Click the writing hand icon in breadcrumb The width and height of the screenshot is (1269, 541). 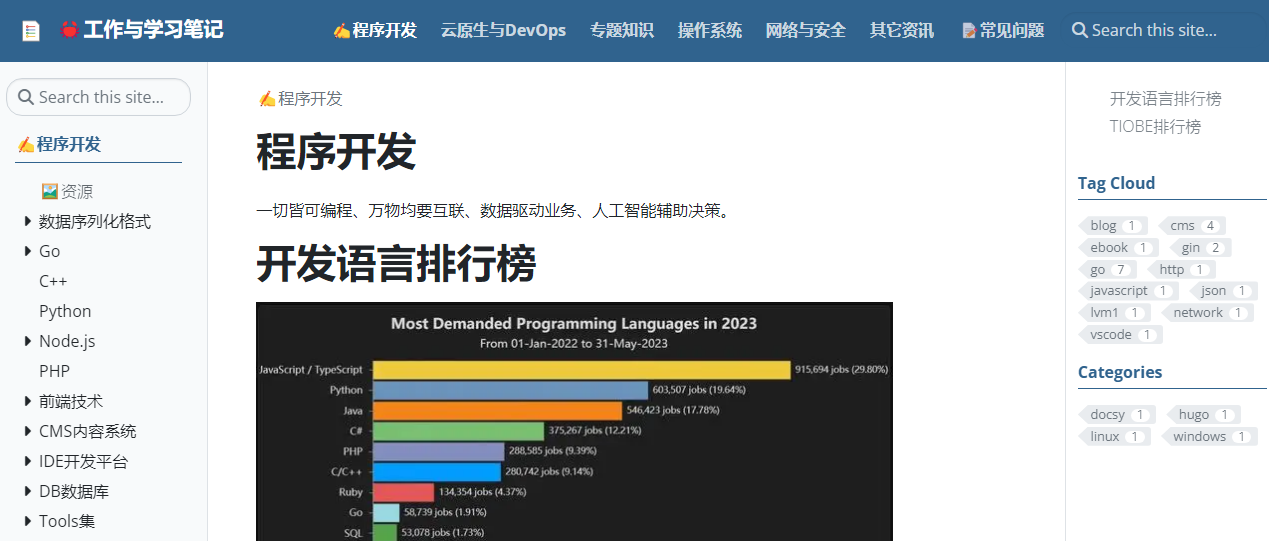pyautogui.click(x=267, y=98)
